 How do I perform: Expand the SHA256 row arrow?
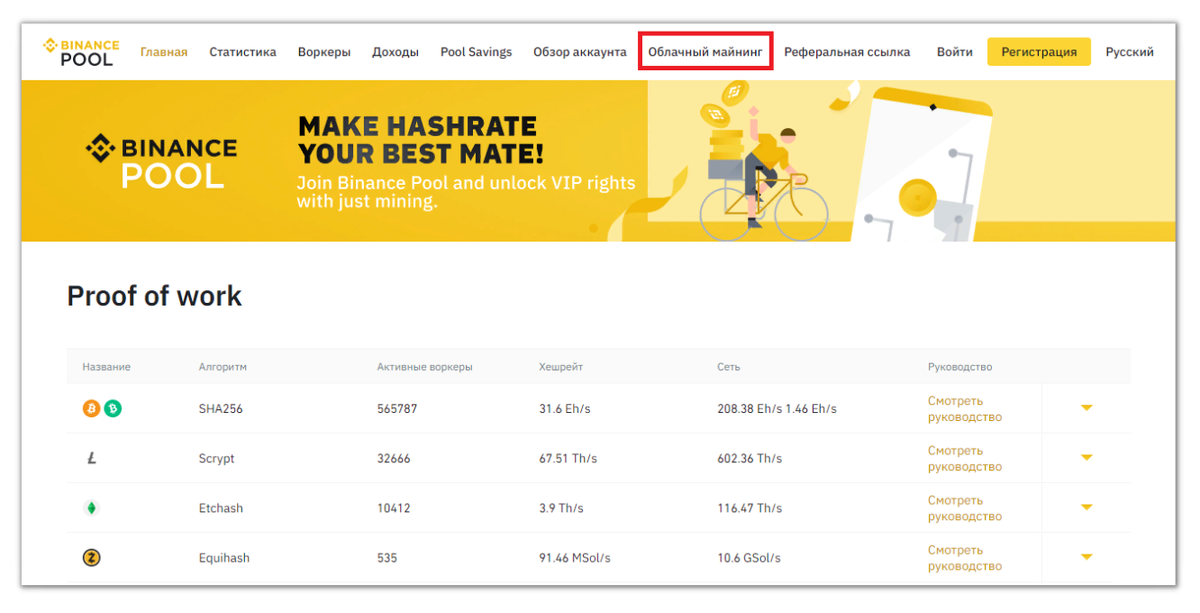tap(1087, 408)
